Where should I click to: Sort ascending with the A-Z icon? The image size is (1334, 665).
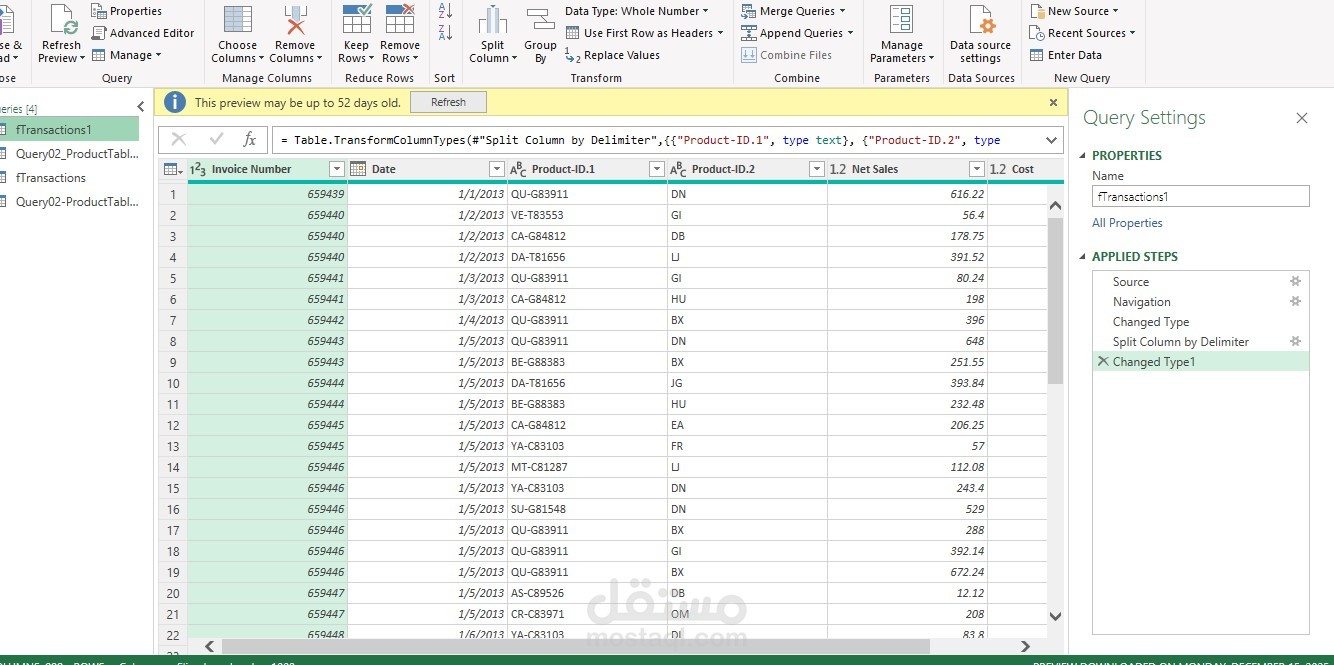[x=445, y=11]
